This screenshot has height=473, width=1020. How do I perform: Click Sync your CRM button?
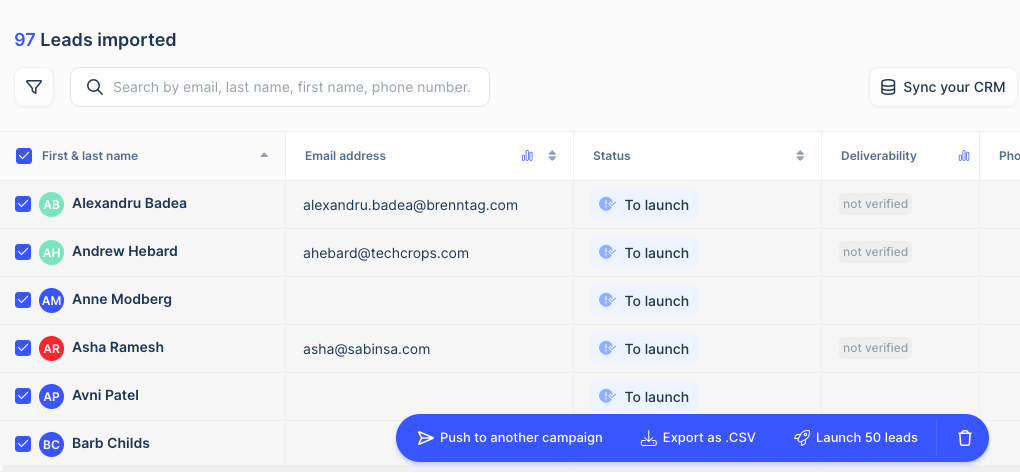tap(942, 87)
